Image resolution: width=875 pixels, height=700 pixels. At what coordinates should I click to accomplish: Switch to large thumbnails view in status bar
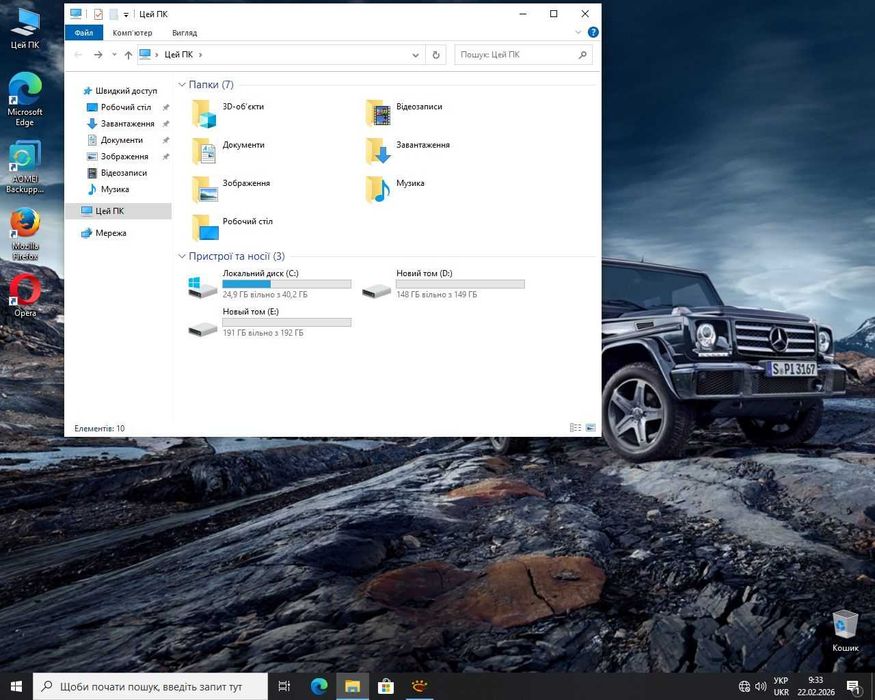pos(590,428)
